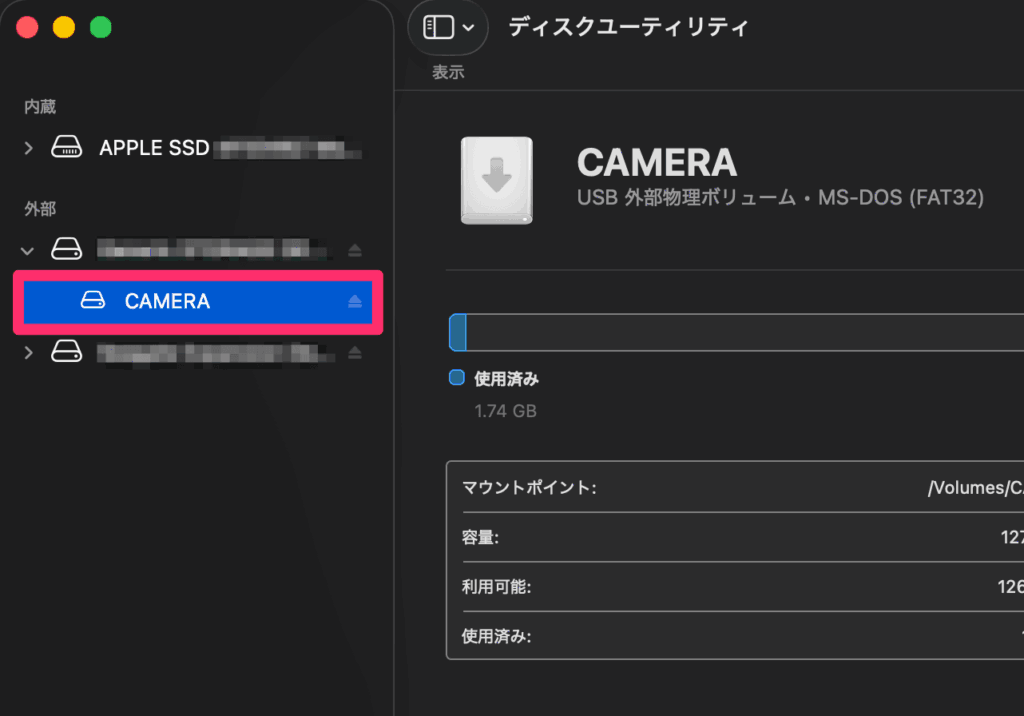Viewport: 1024px width, 716px height.
Task: Eject the external disk below CAMERA
Action: 354,352
